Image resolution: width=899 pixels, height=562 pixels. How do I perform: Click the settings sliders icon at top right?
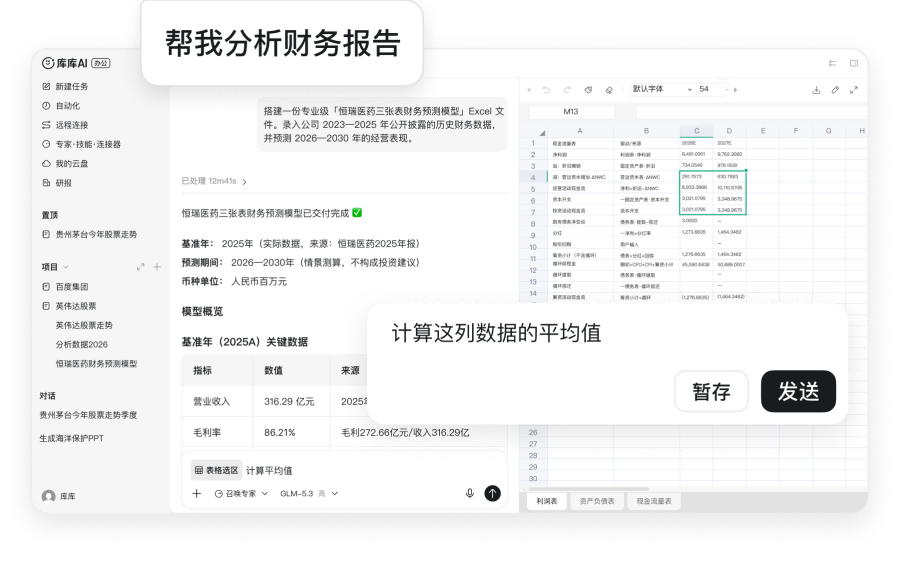(x=832, y=63)
